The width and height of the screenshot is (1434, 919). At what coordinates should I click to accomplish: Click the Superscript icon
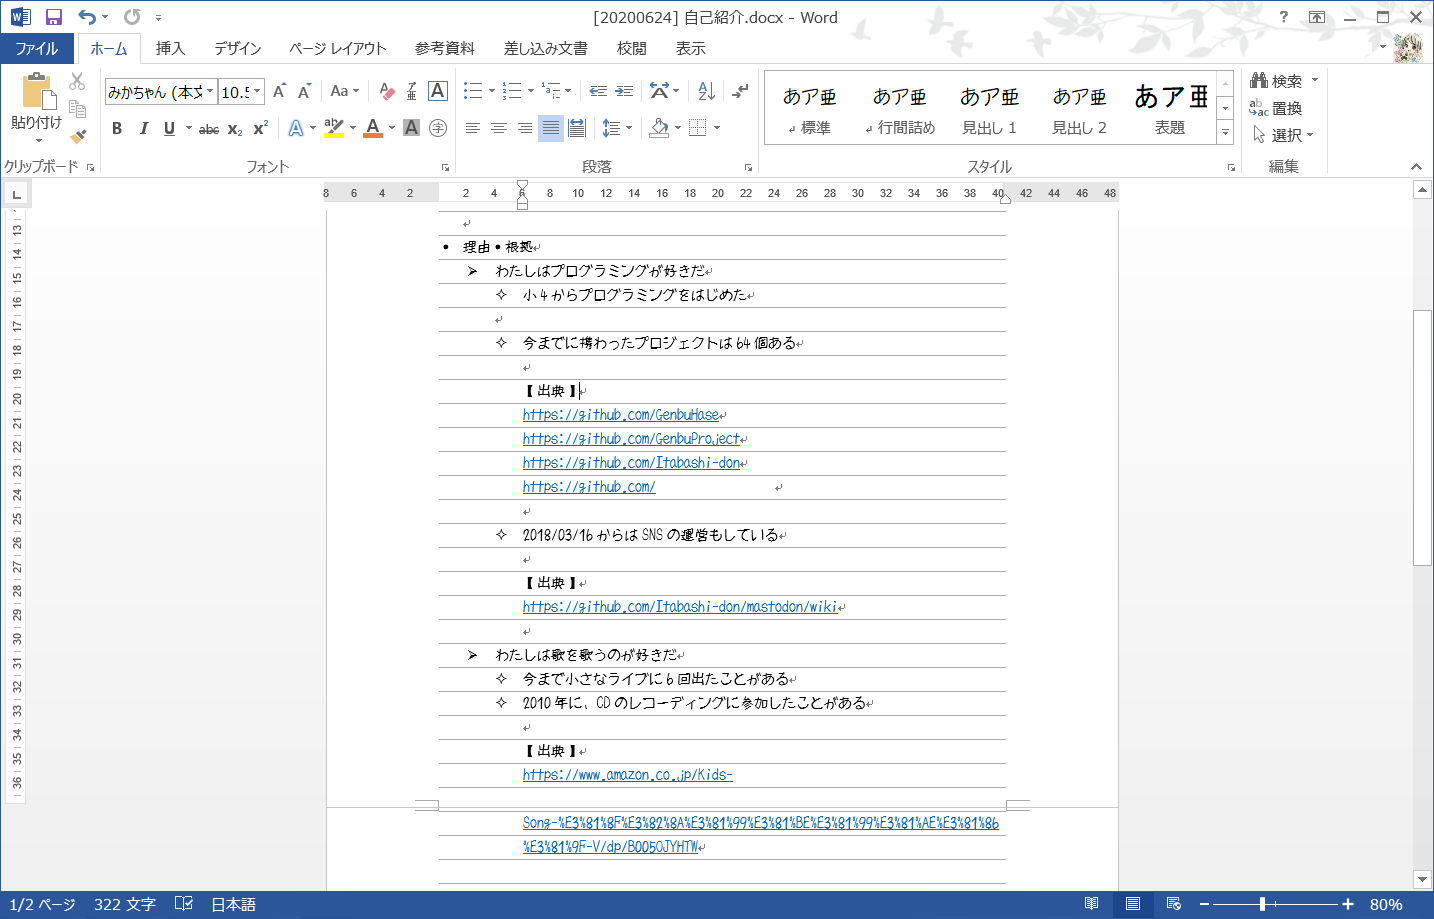click(260, 128)
